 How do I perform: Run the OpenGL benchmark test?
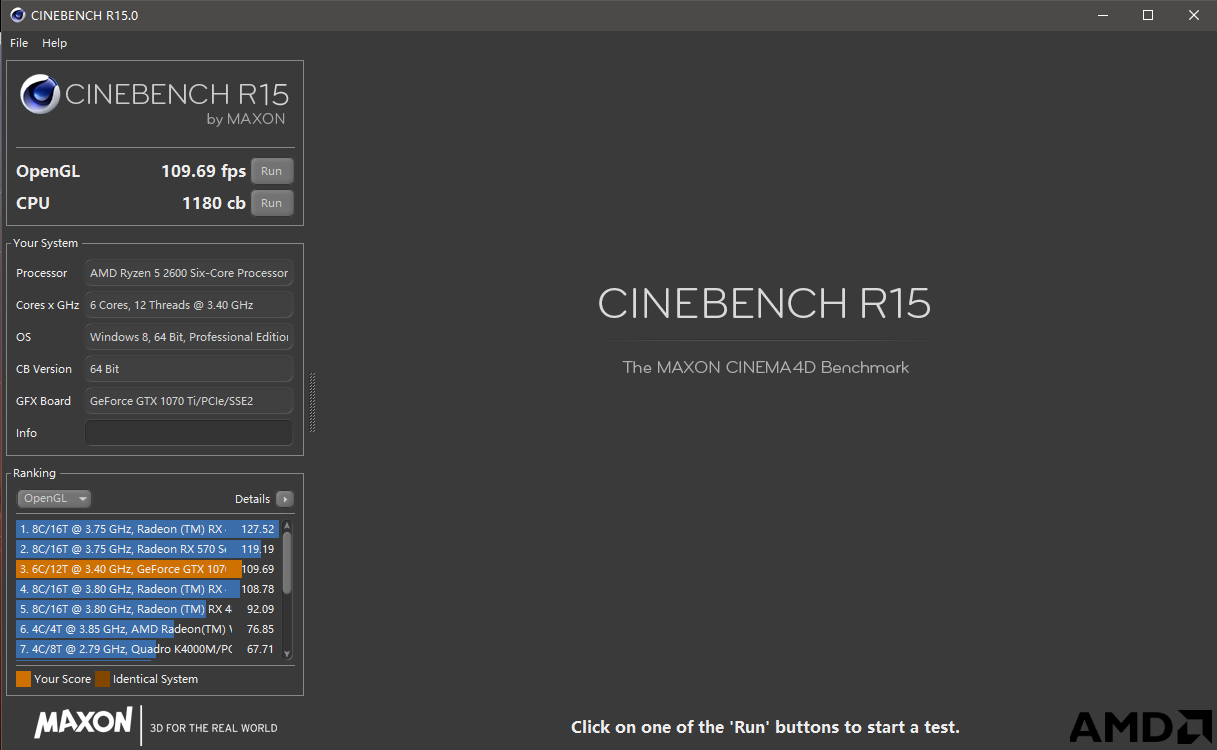pyautogui.click(x=272, y=171)
